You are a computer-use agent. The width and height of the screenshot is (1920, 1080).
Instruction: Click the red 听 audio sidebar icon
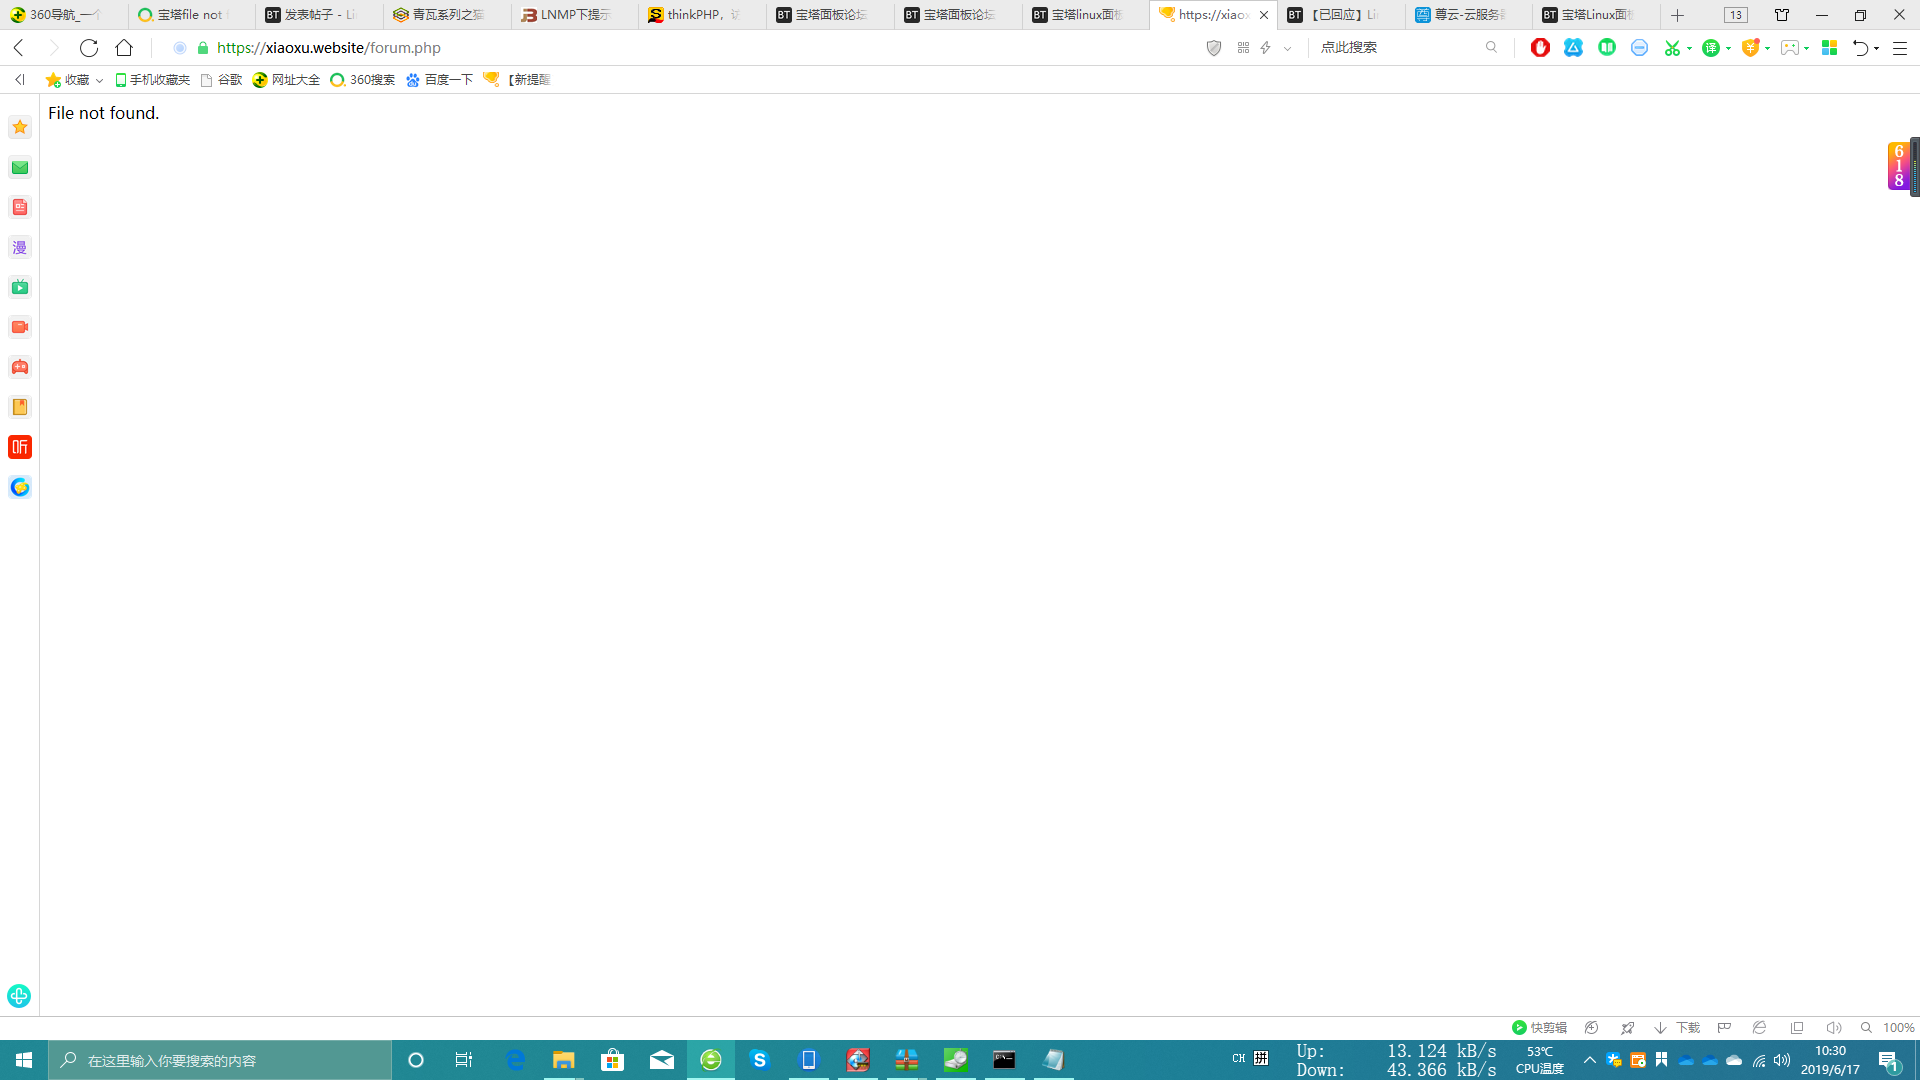pyautogui.click(x=20, y=447)
